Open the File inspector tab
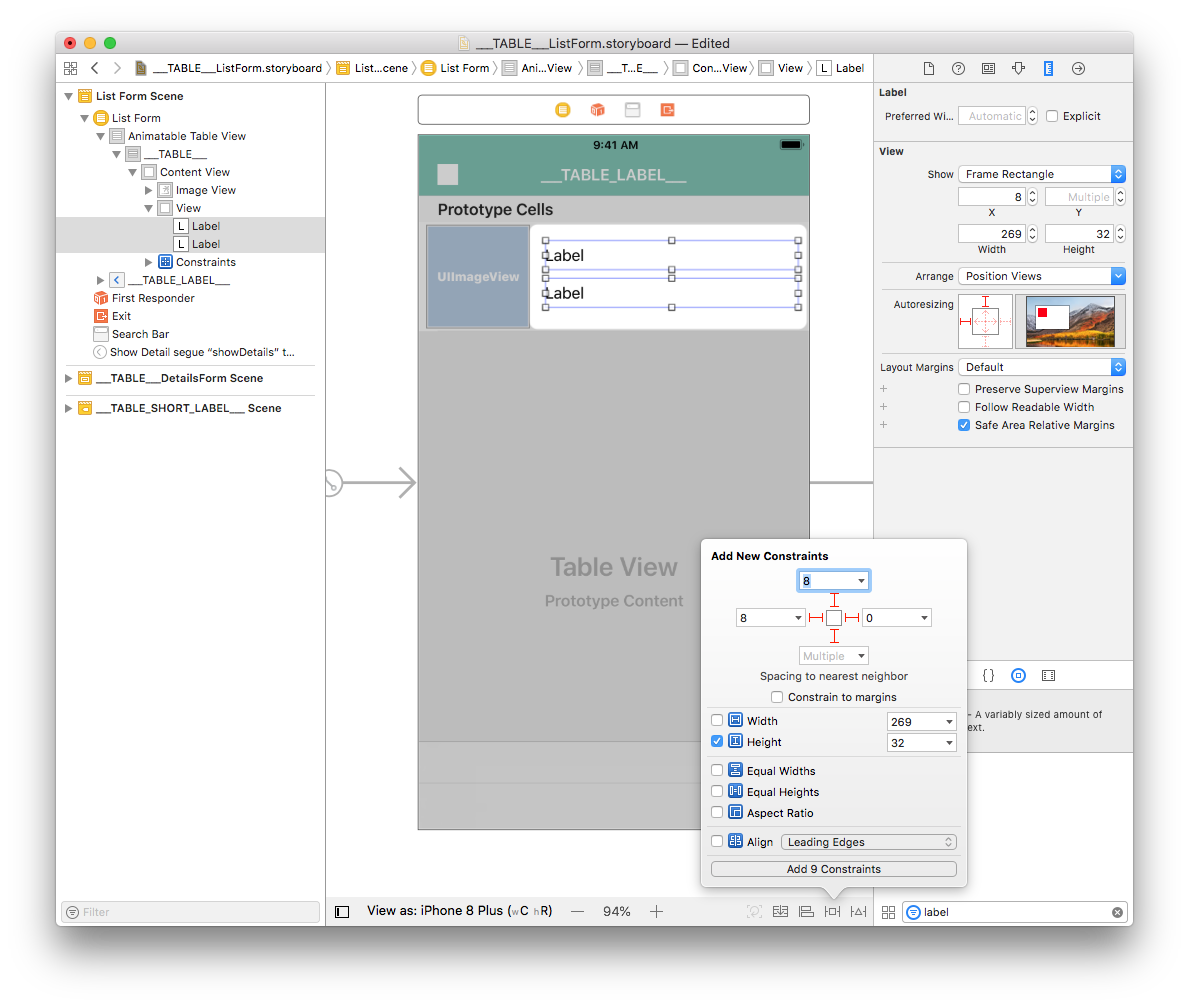 tap(929, 68)
